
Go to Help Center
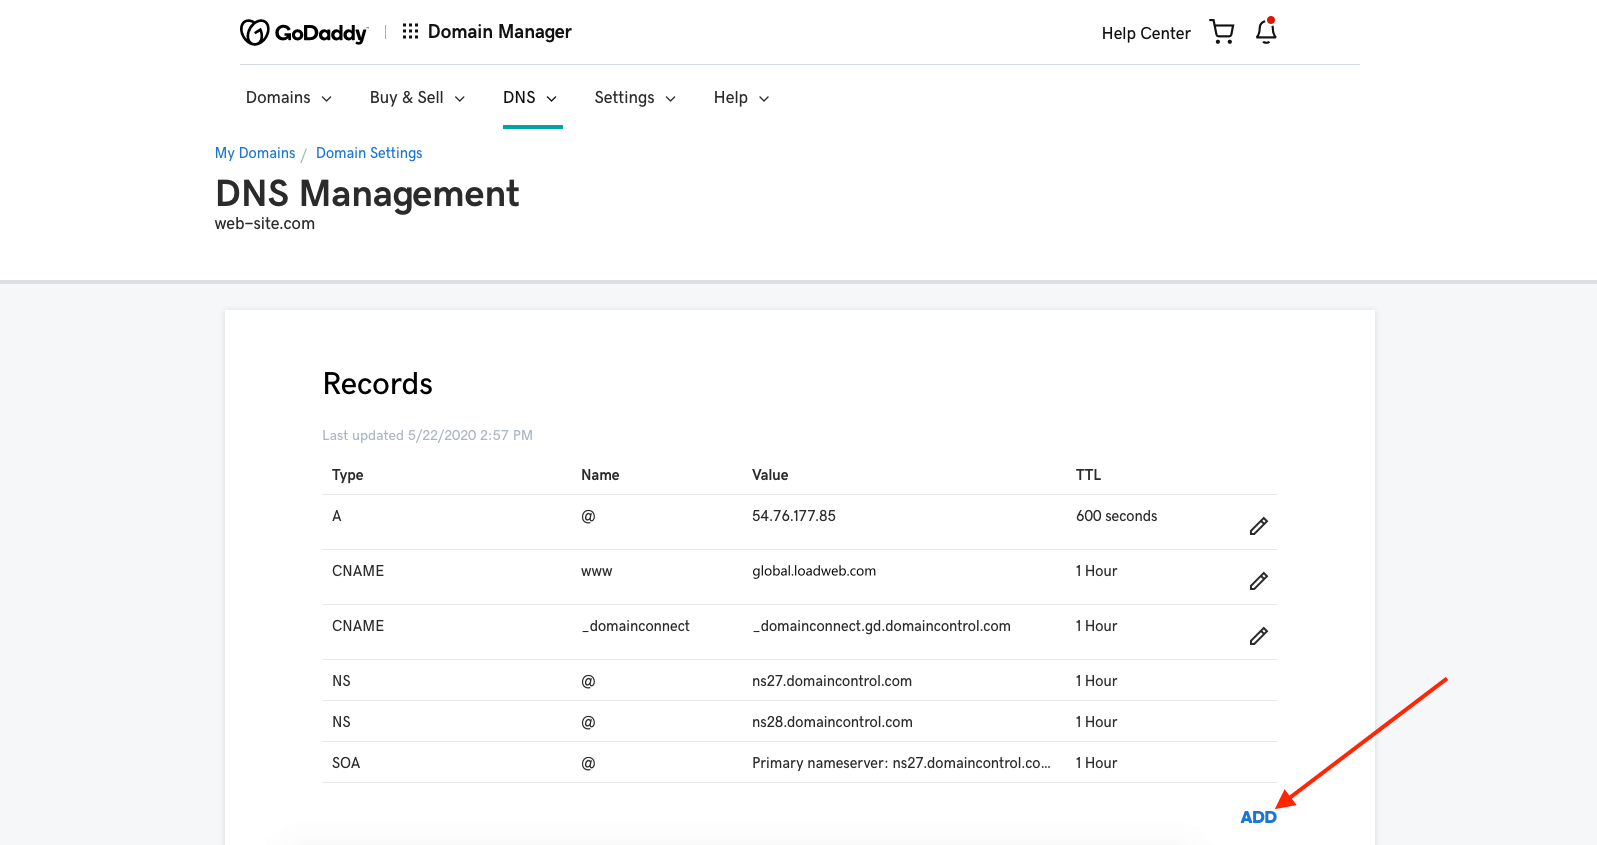pyautogui.click(x=1145, y=33)
